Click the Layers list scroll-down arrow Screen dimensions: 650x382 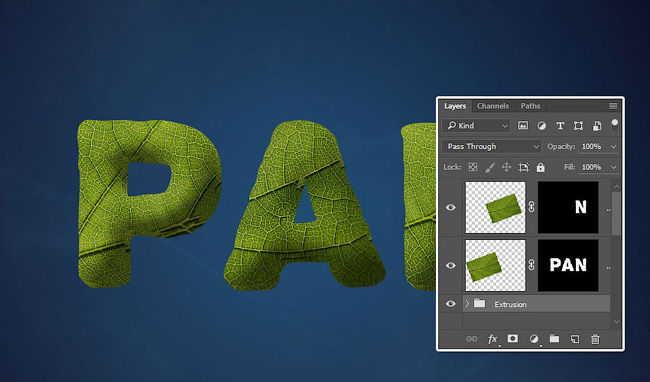[616, 322]
